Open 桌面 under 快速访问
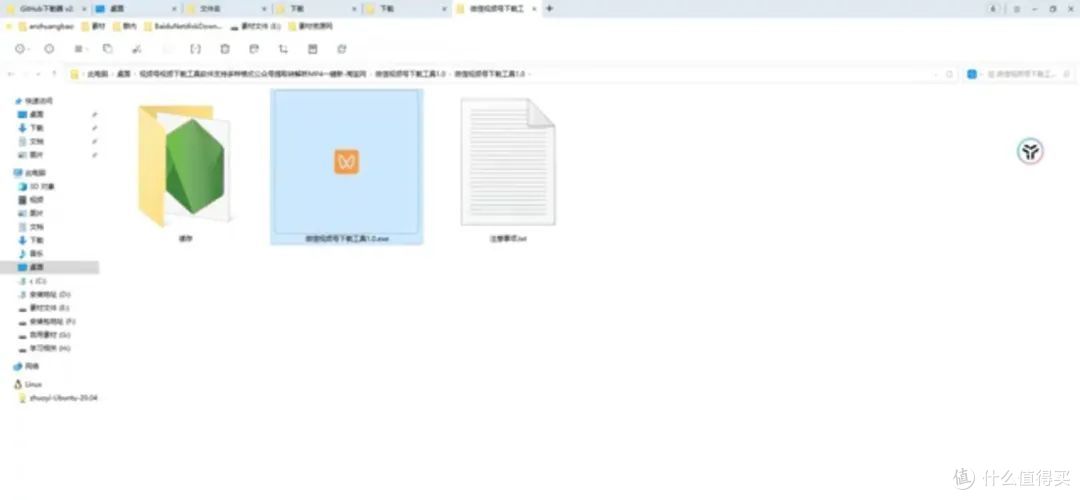The width and height of the screenshot is (1080, 500). 37,114
